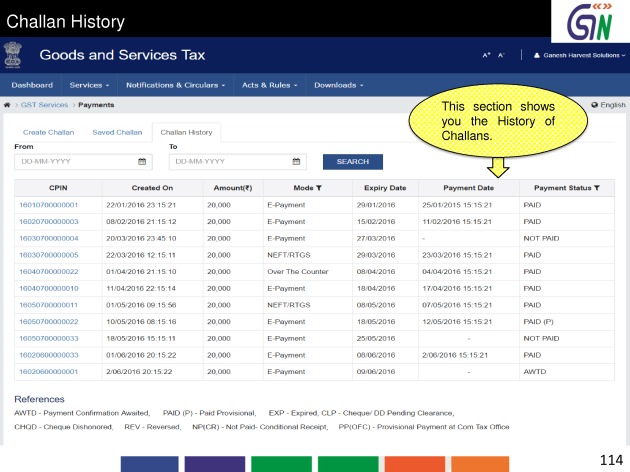Expand the Downloads menu
630x472 pixels.
339,85
